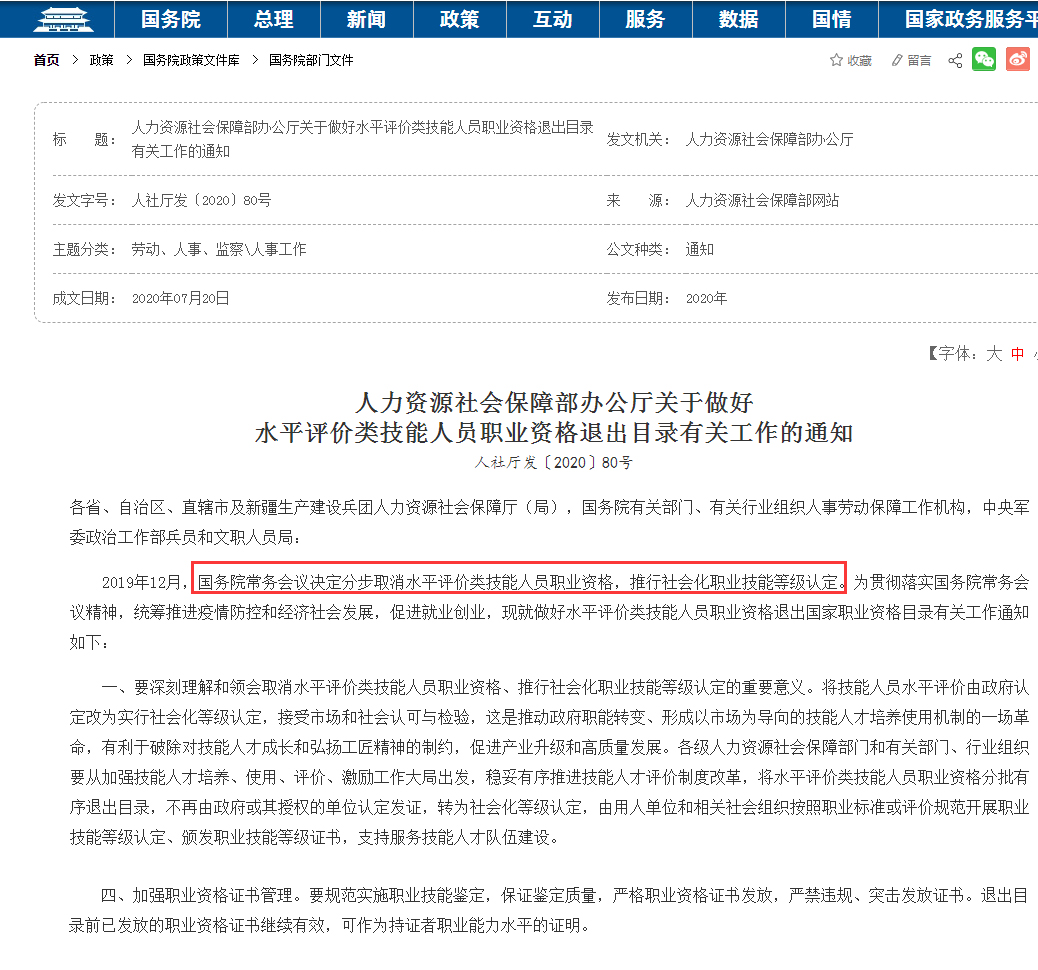Share the page via WeChat icon
The width and height of the screenshot is (1038, 970).
984,60
